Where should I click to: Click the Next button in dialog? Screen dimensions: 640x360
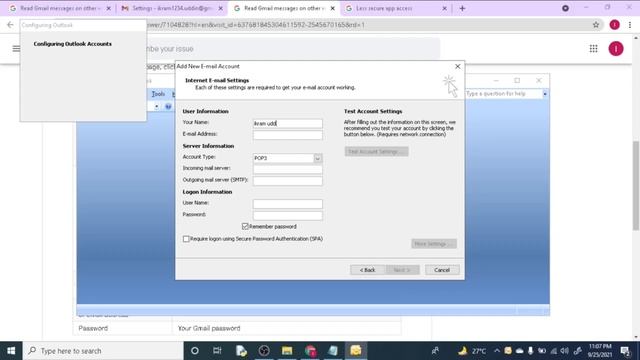[x=402, y=270]
